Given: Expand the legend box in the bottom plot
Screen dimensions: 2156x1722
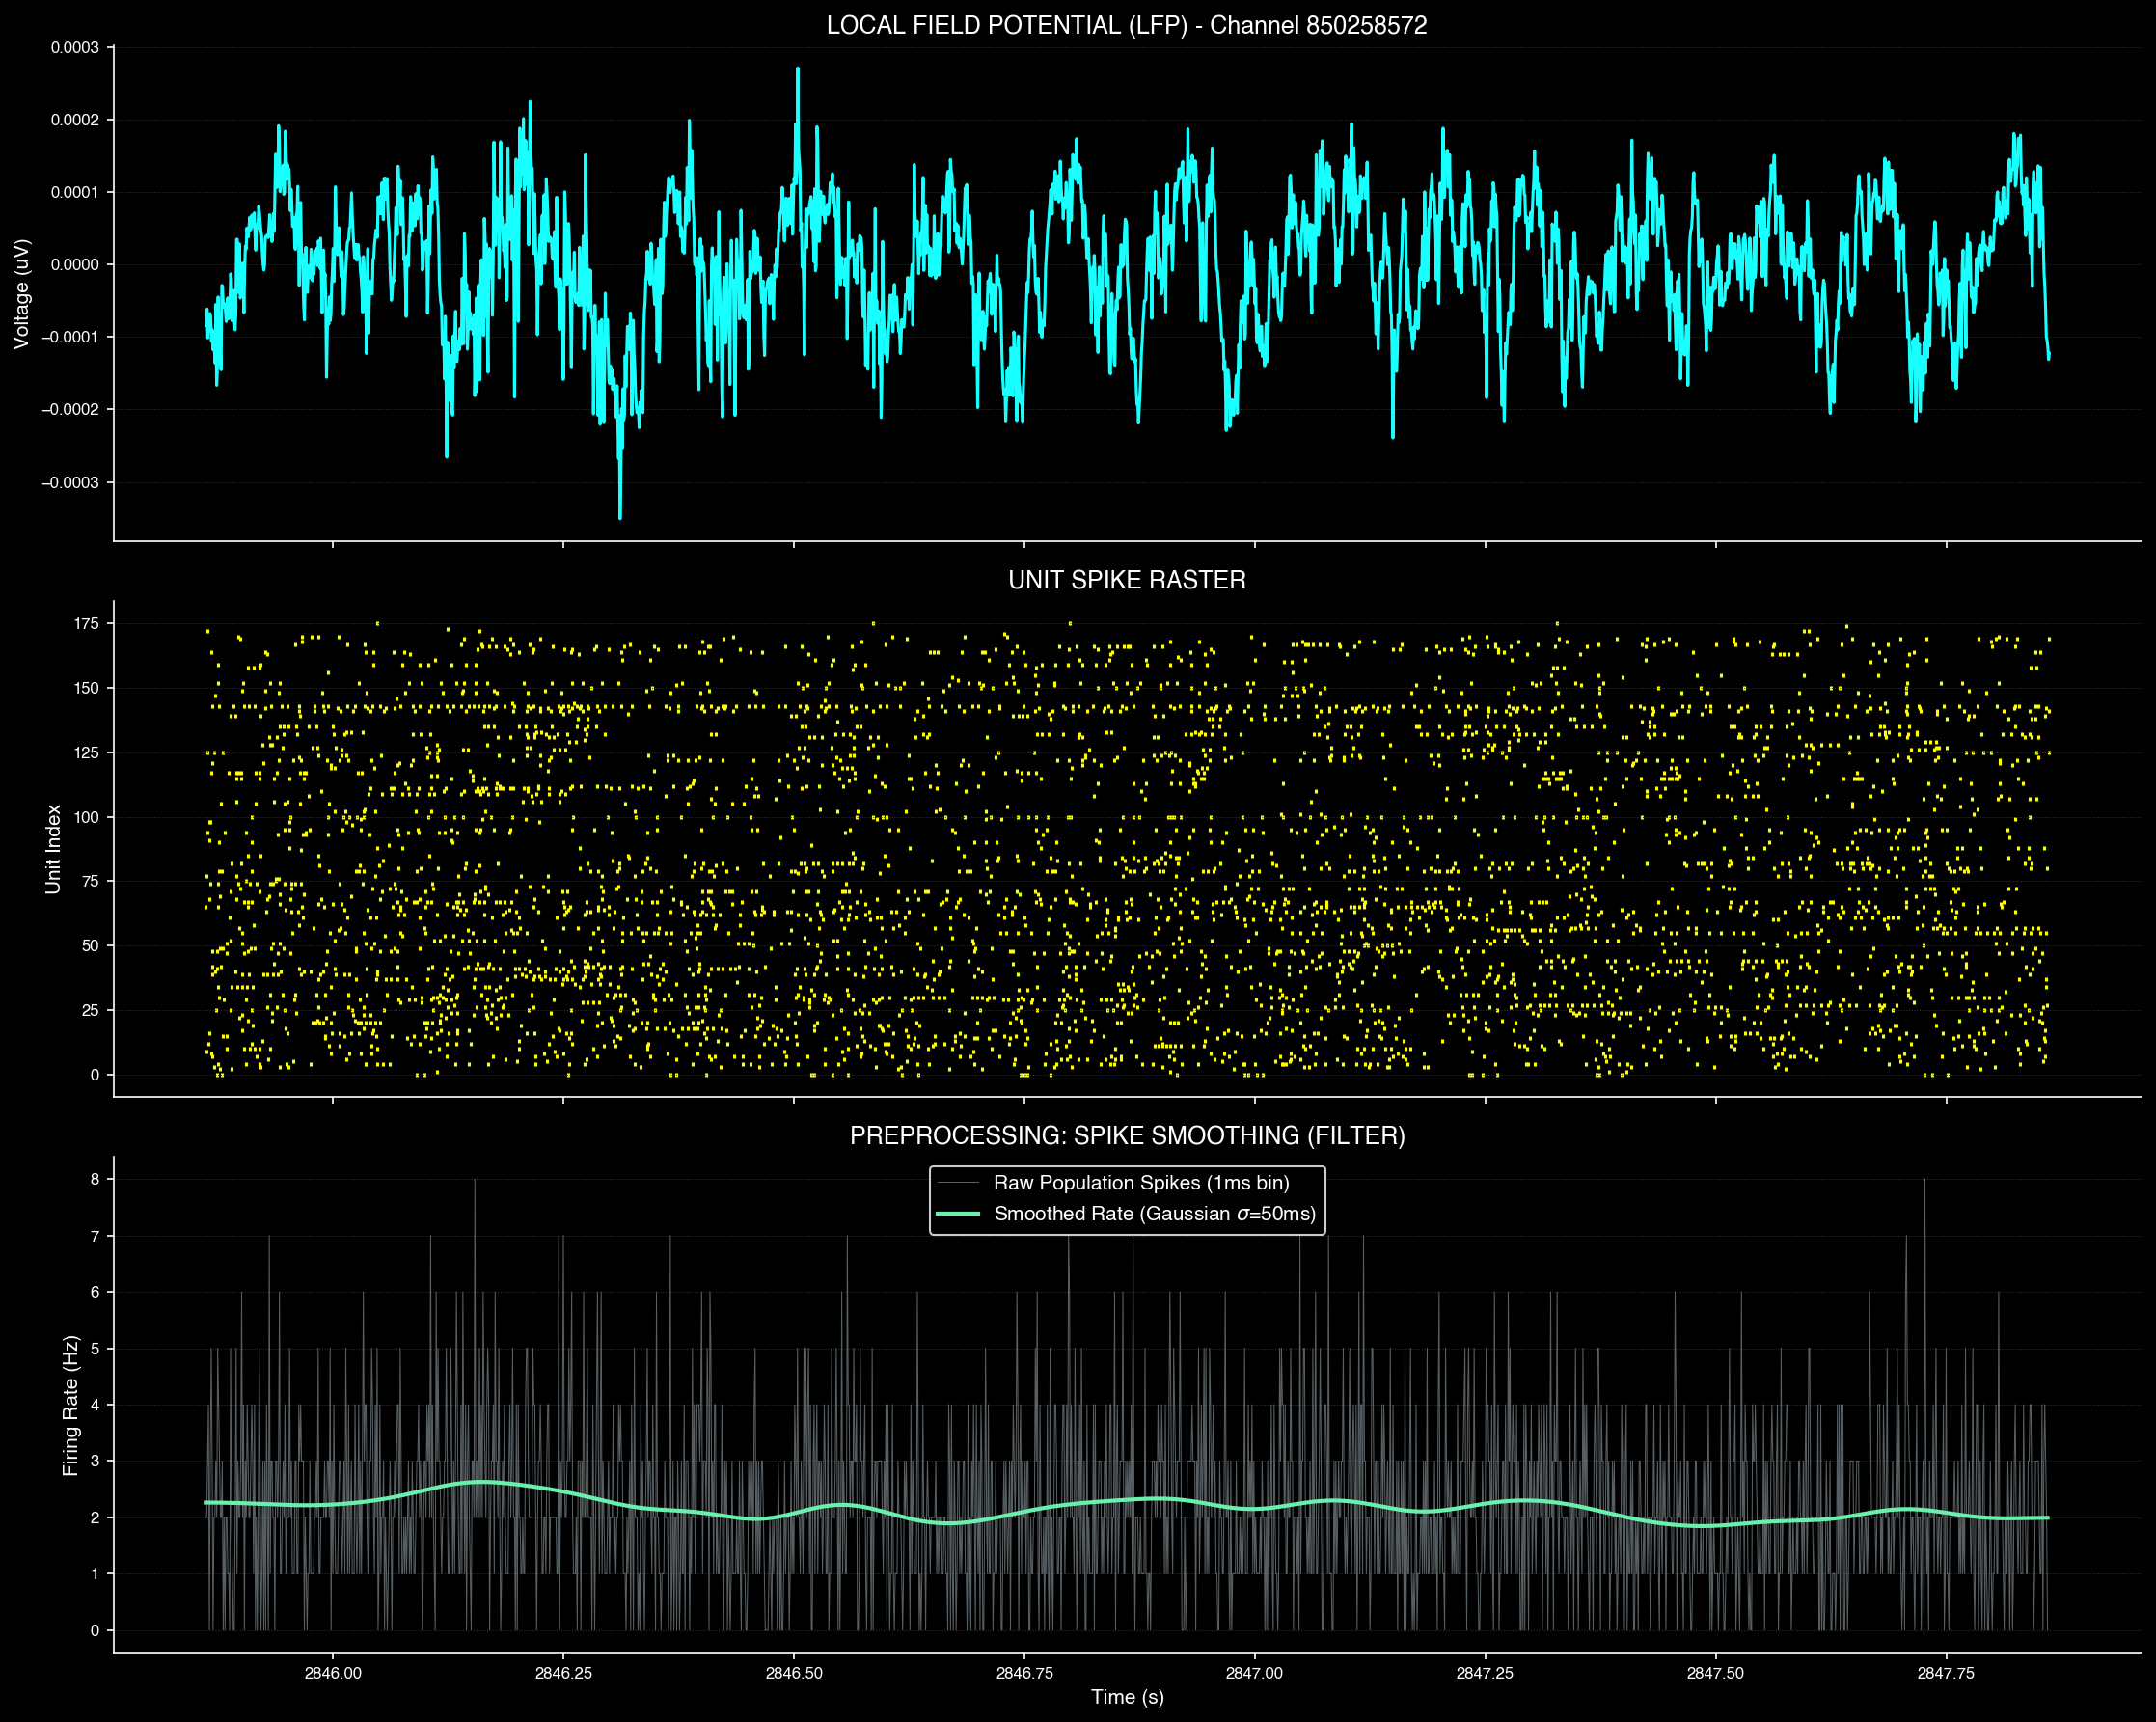Looking at the screenshot, I should (x=1128, y=1198).
